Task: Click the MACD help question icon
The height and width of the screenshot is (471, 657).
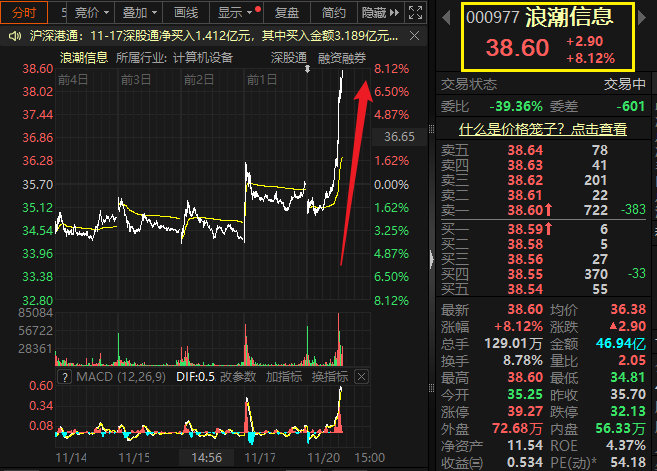Action: 65,377
